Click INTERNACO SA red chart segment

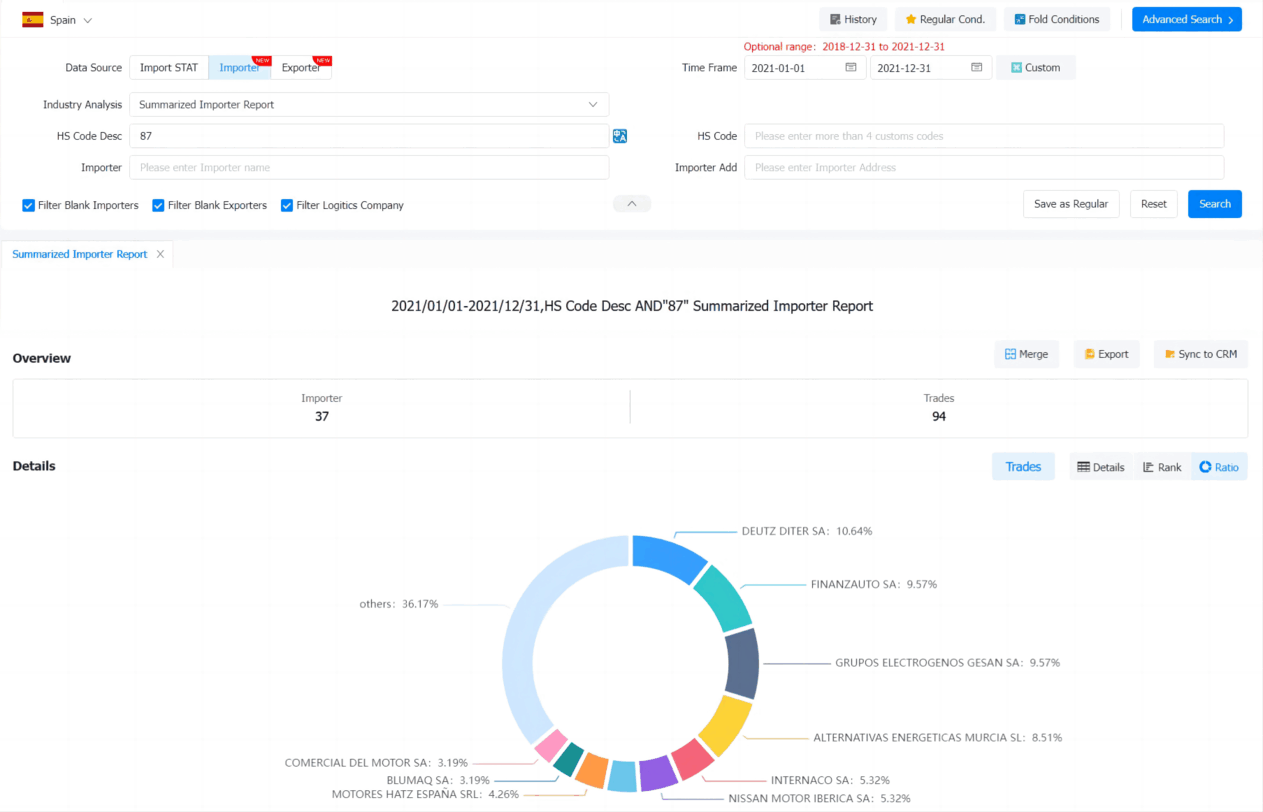[691, 759]
